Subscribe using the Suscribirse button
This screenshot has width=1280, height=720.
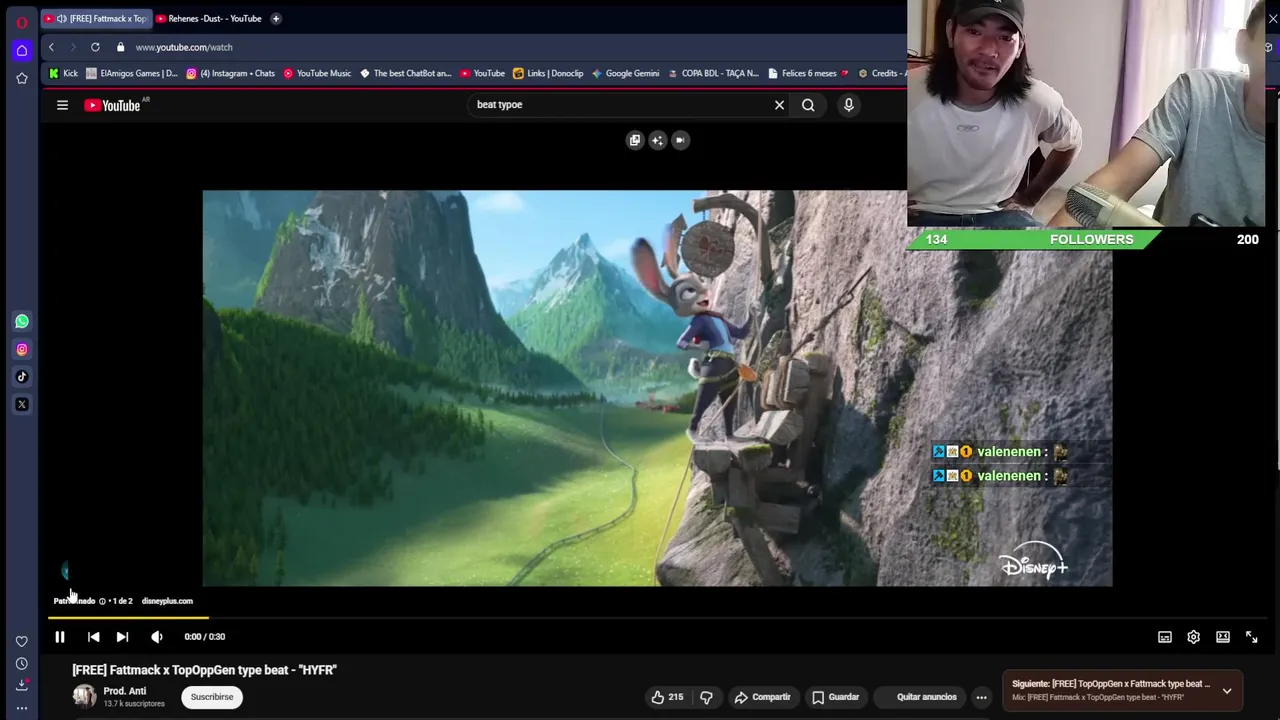[x=212, y=697]
